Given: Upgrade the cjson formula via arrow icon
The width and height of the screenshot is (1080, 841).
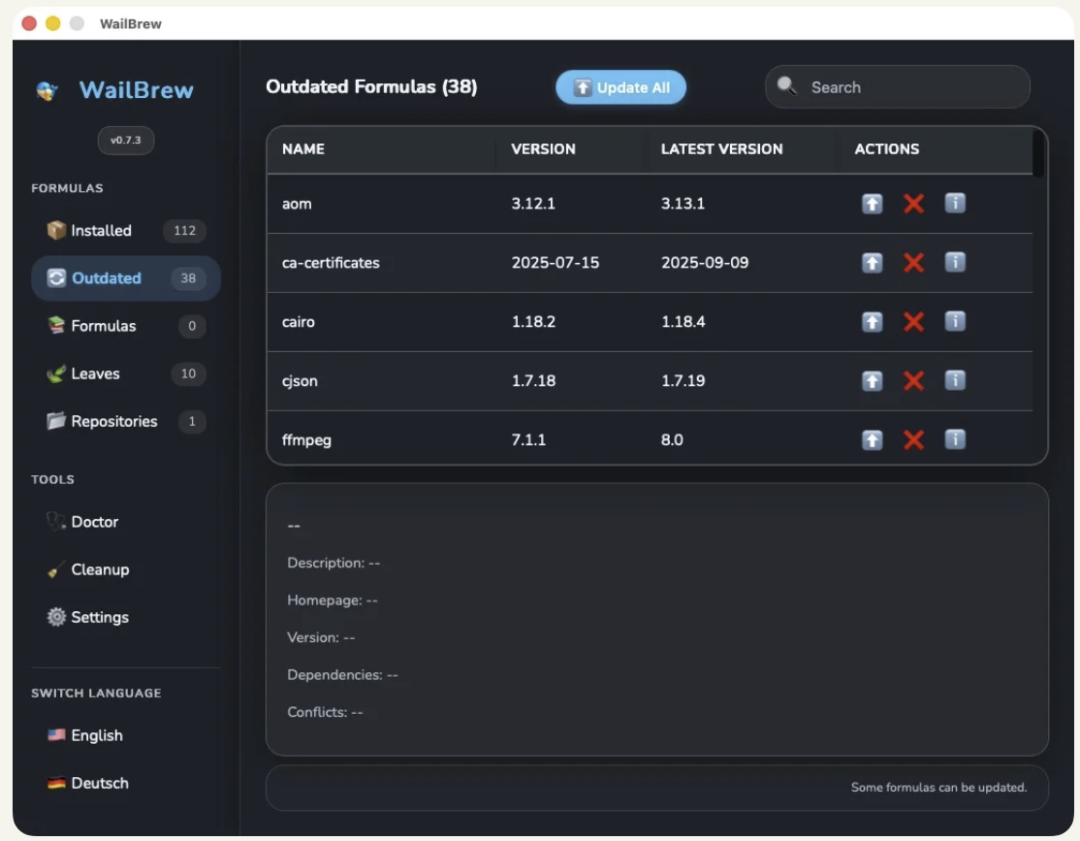Looking at the screenshot, I should [872, 381].
